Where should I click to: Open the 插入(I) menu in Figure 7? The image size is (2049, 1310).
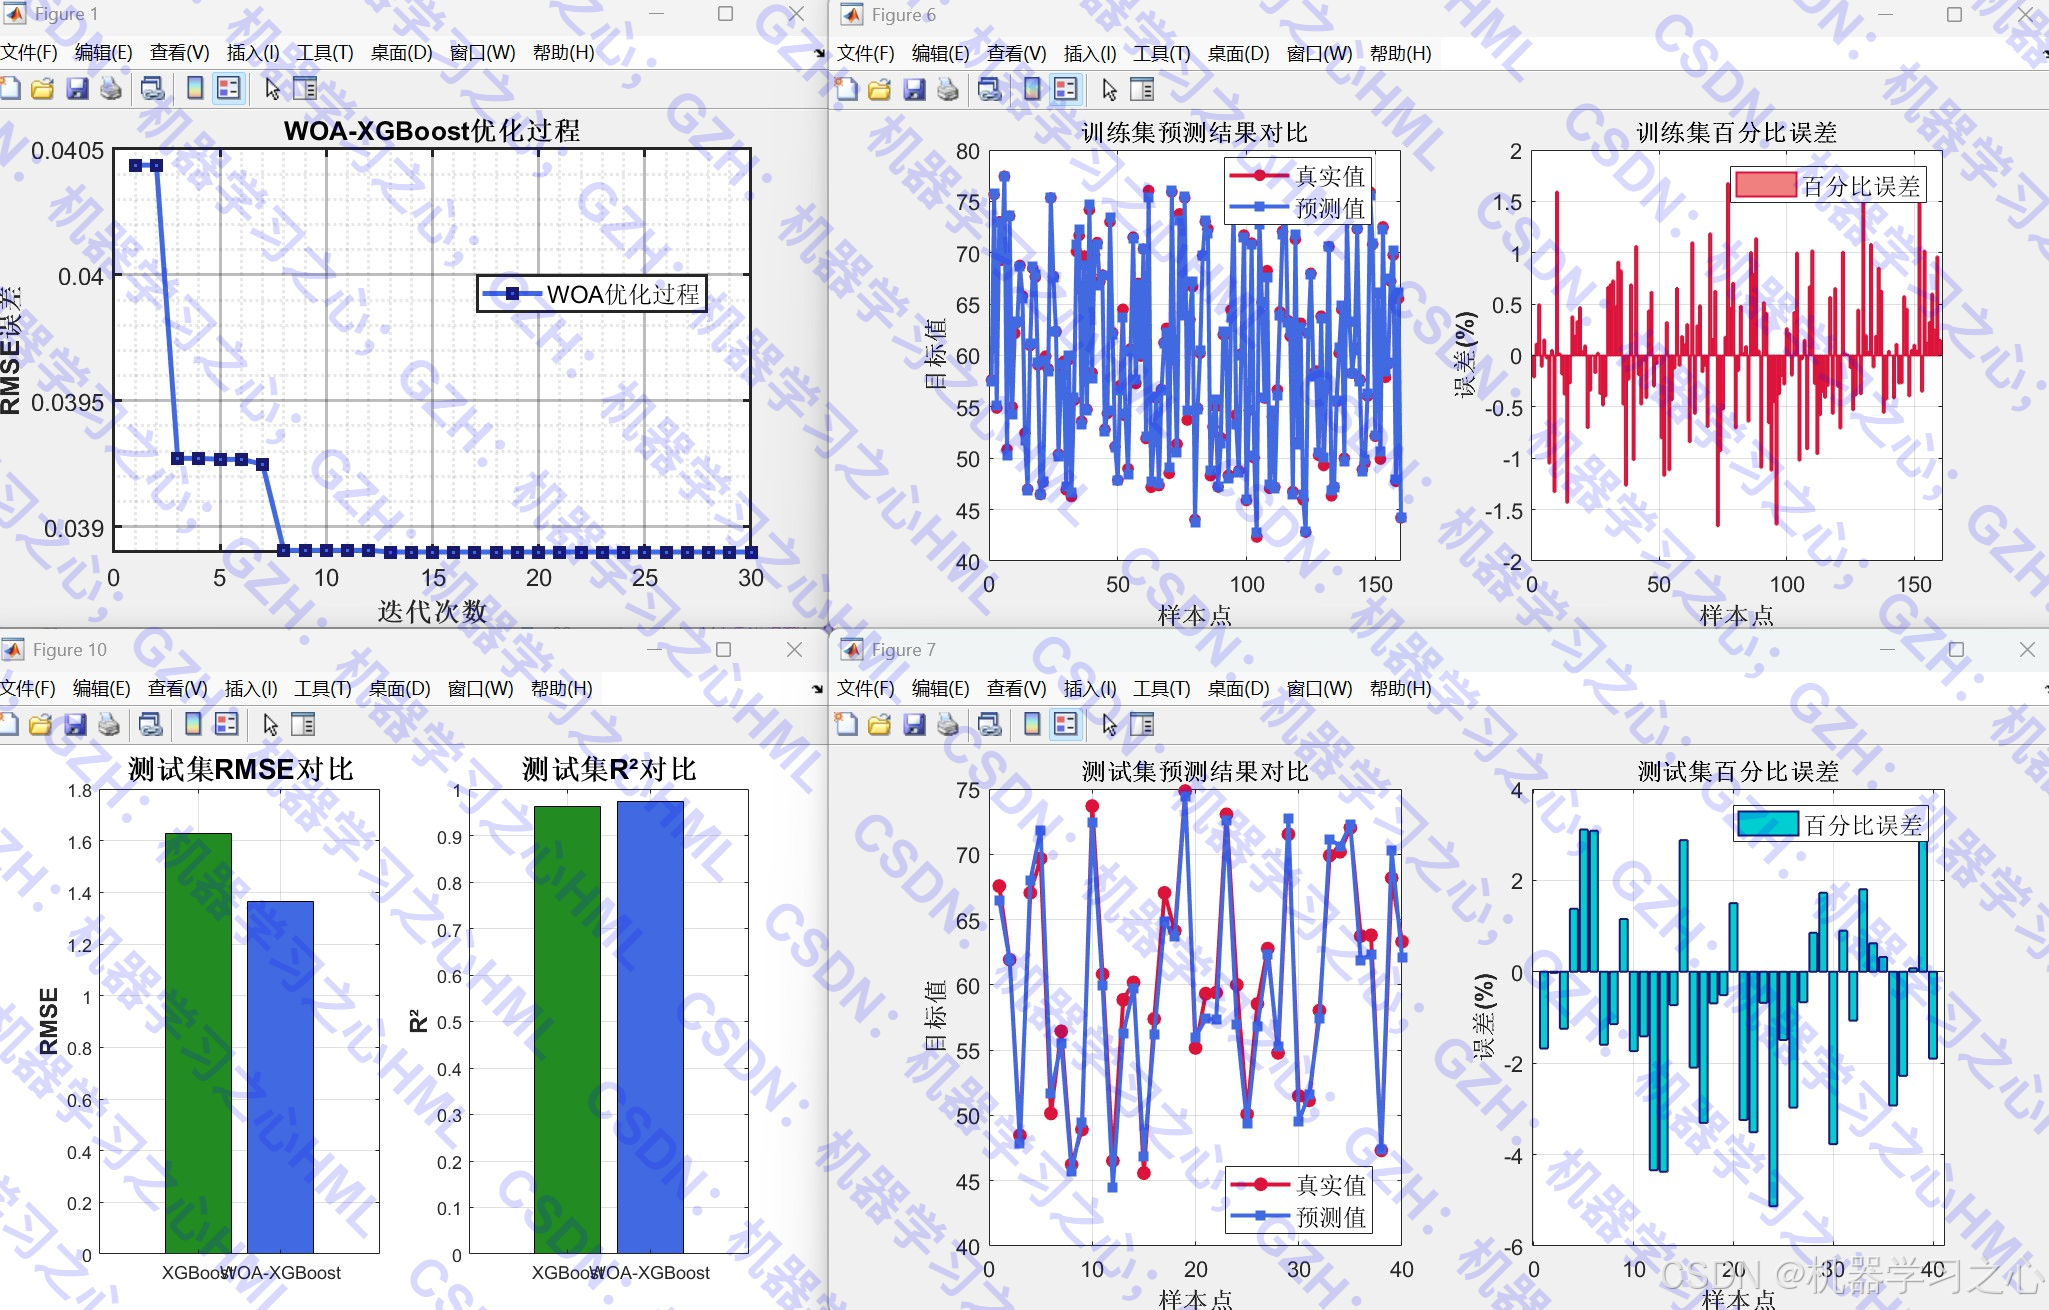click(1089, 688)
